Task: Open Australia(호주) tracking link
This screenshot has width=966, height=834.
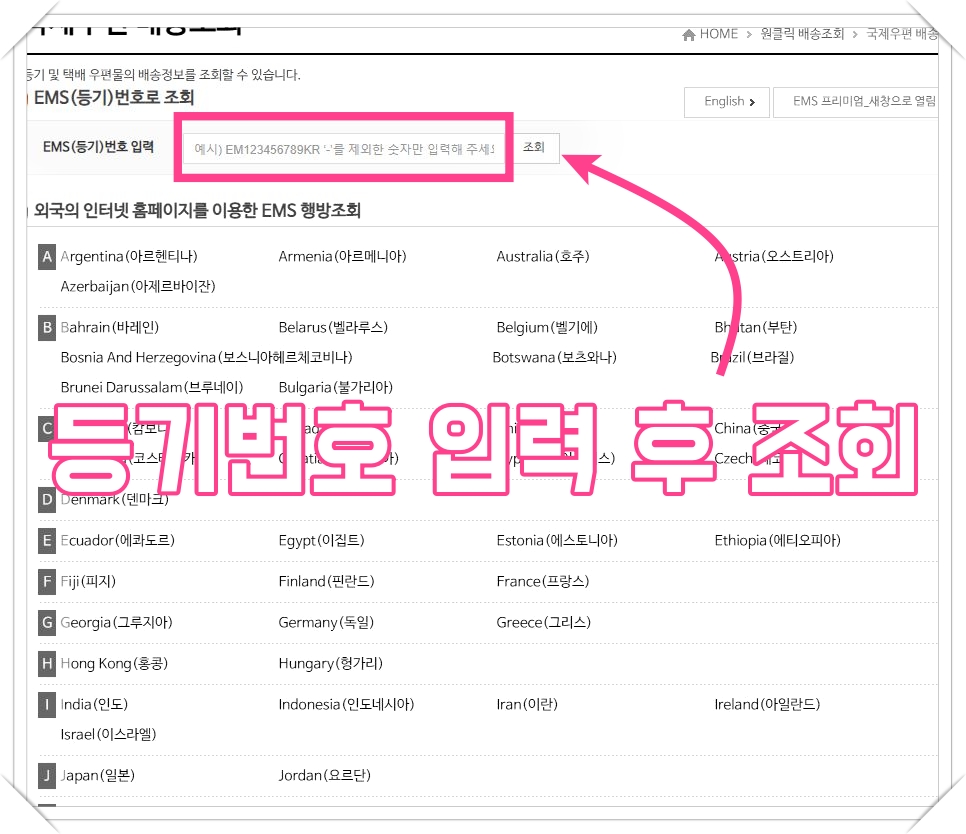Action: click(x=543, y=257)
